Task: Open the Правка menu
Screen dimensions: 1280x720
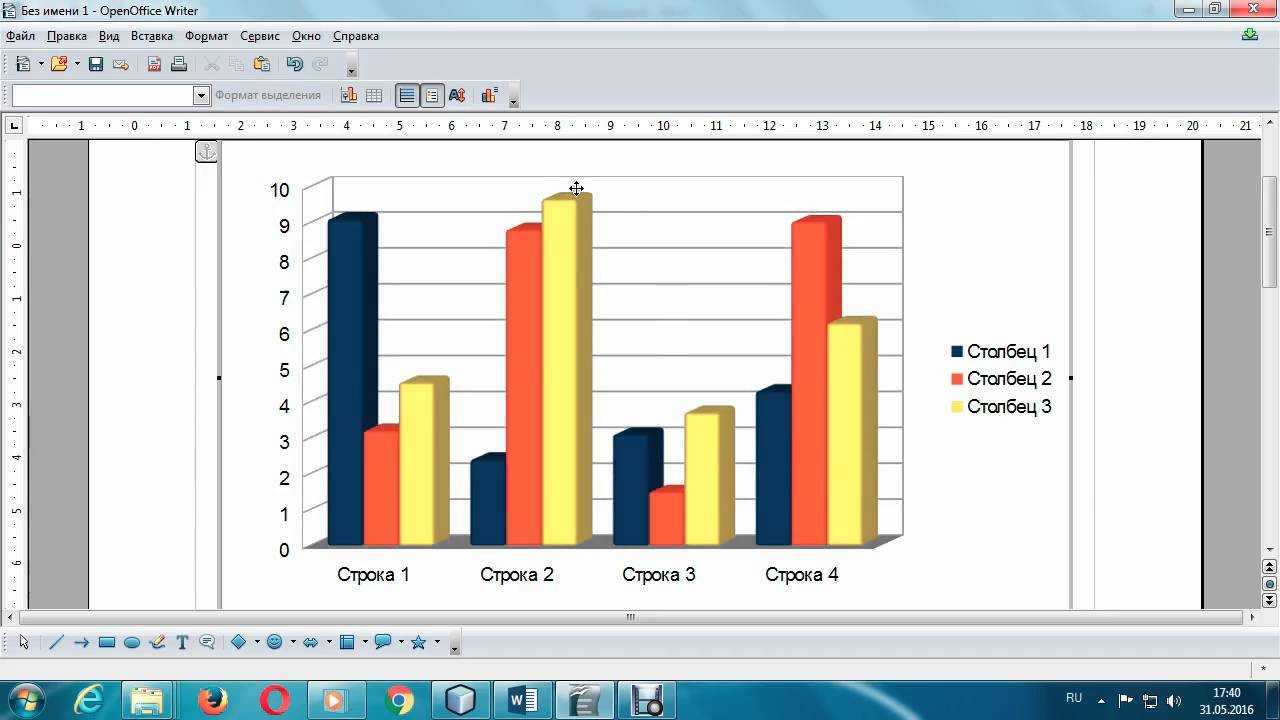Action: (66, 36)
